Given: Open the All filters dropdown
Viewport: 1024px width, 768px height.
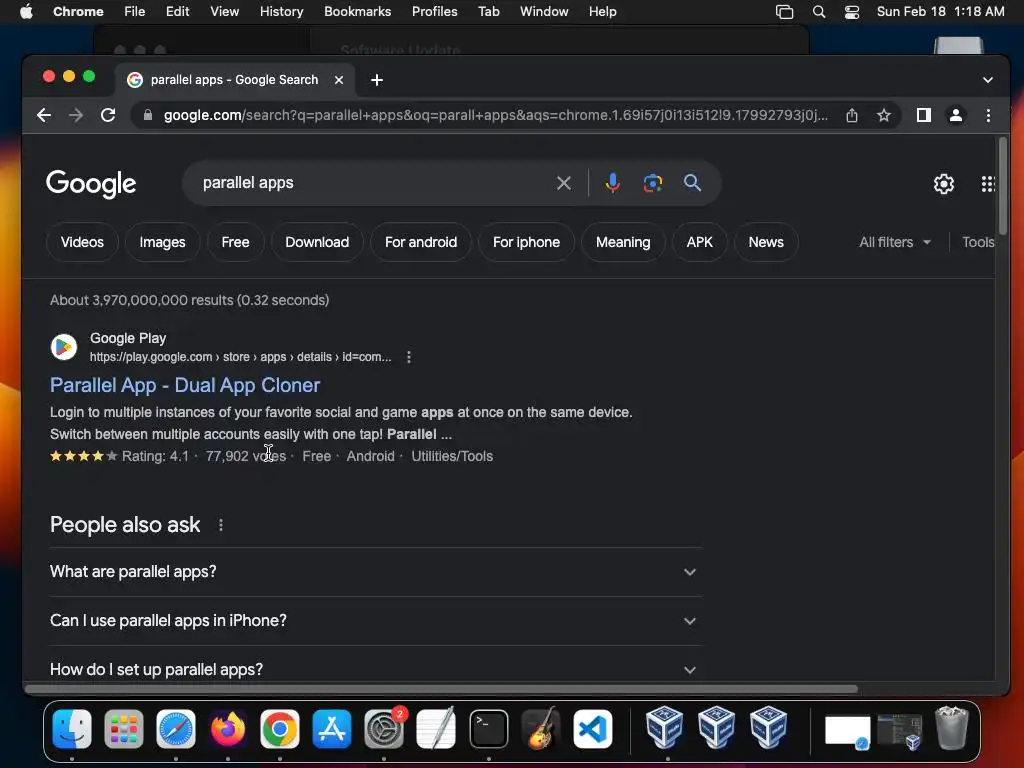Looking at the screenshot, I should (895, 242).
